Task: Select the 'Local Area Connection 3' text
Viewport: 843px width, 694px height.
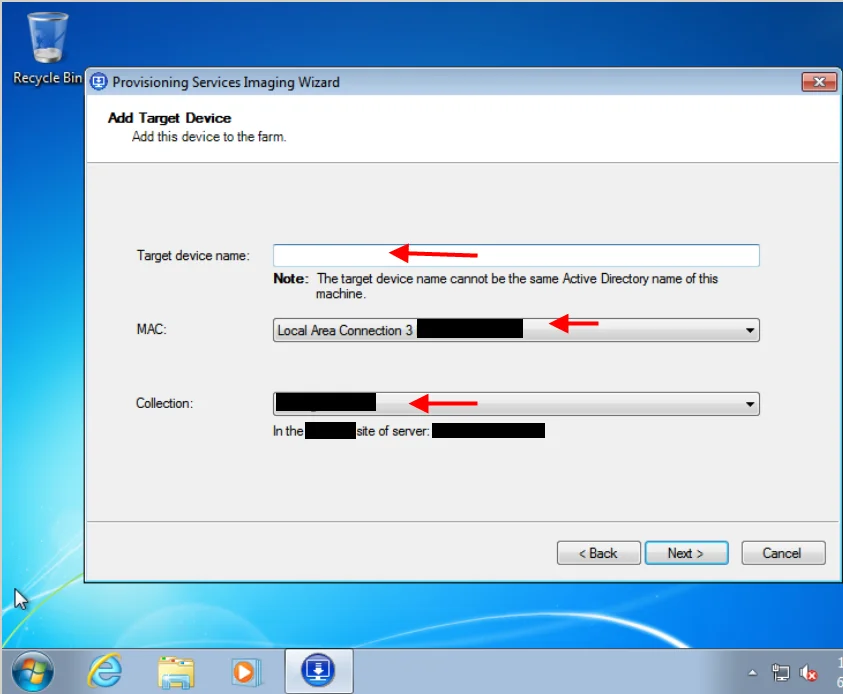Action: [345, 330]
